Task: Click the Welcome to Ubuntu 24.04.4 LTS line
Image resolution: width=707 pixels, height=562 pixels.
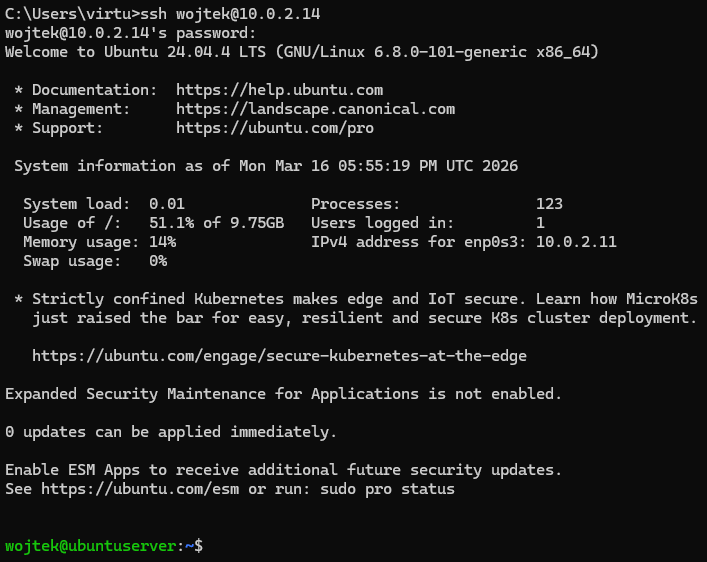Action: coord(302,52)
